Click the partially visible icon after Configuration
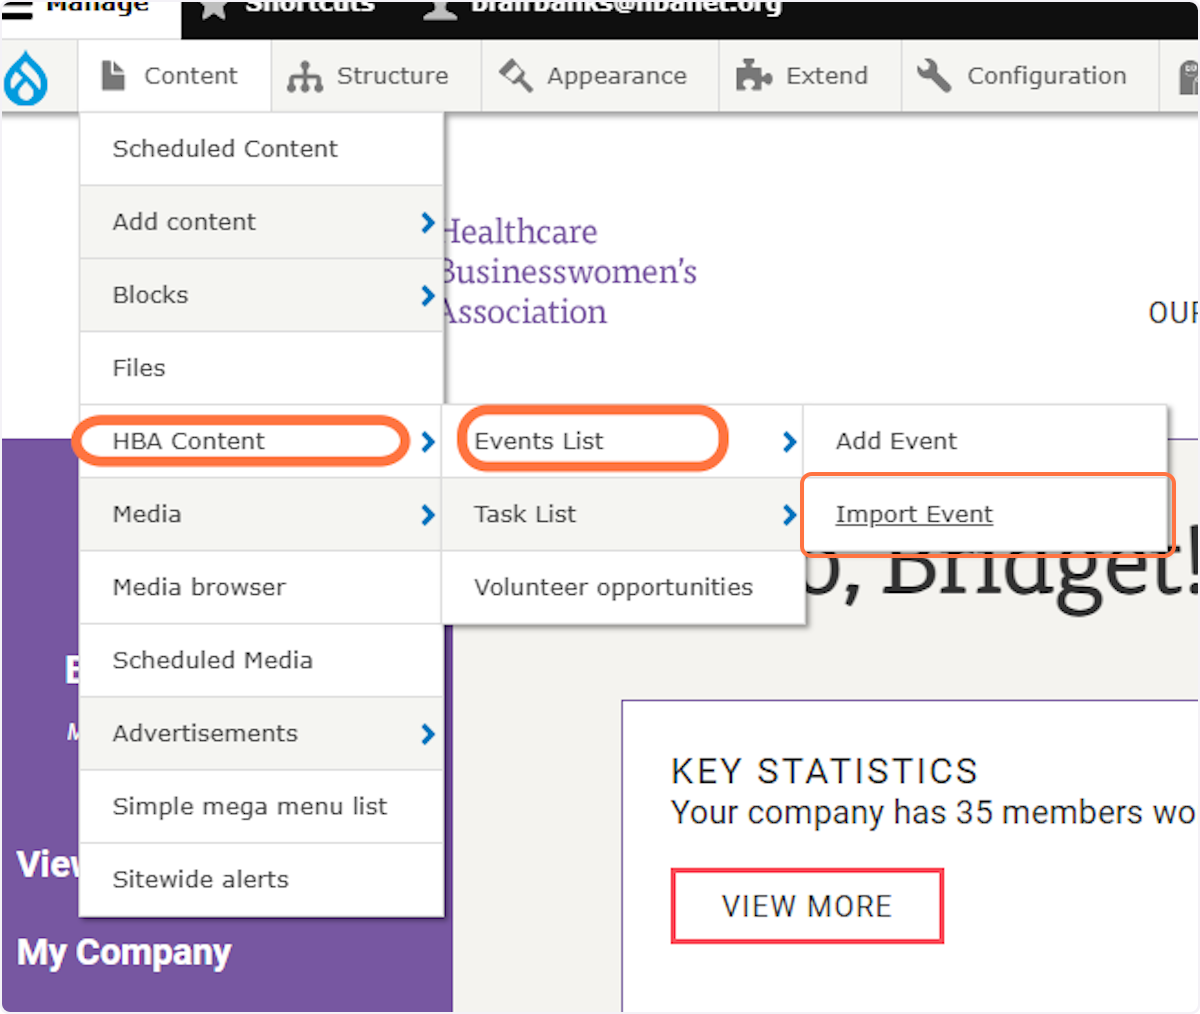Viewport: 1200px width, 1014px height. point(1190,75)
